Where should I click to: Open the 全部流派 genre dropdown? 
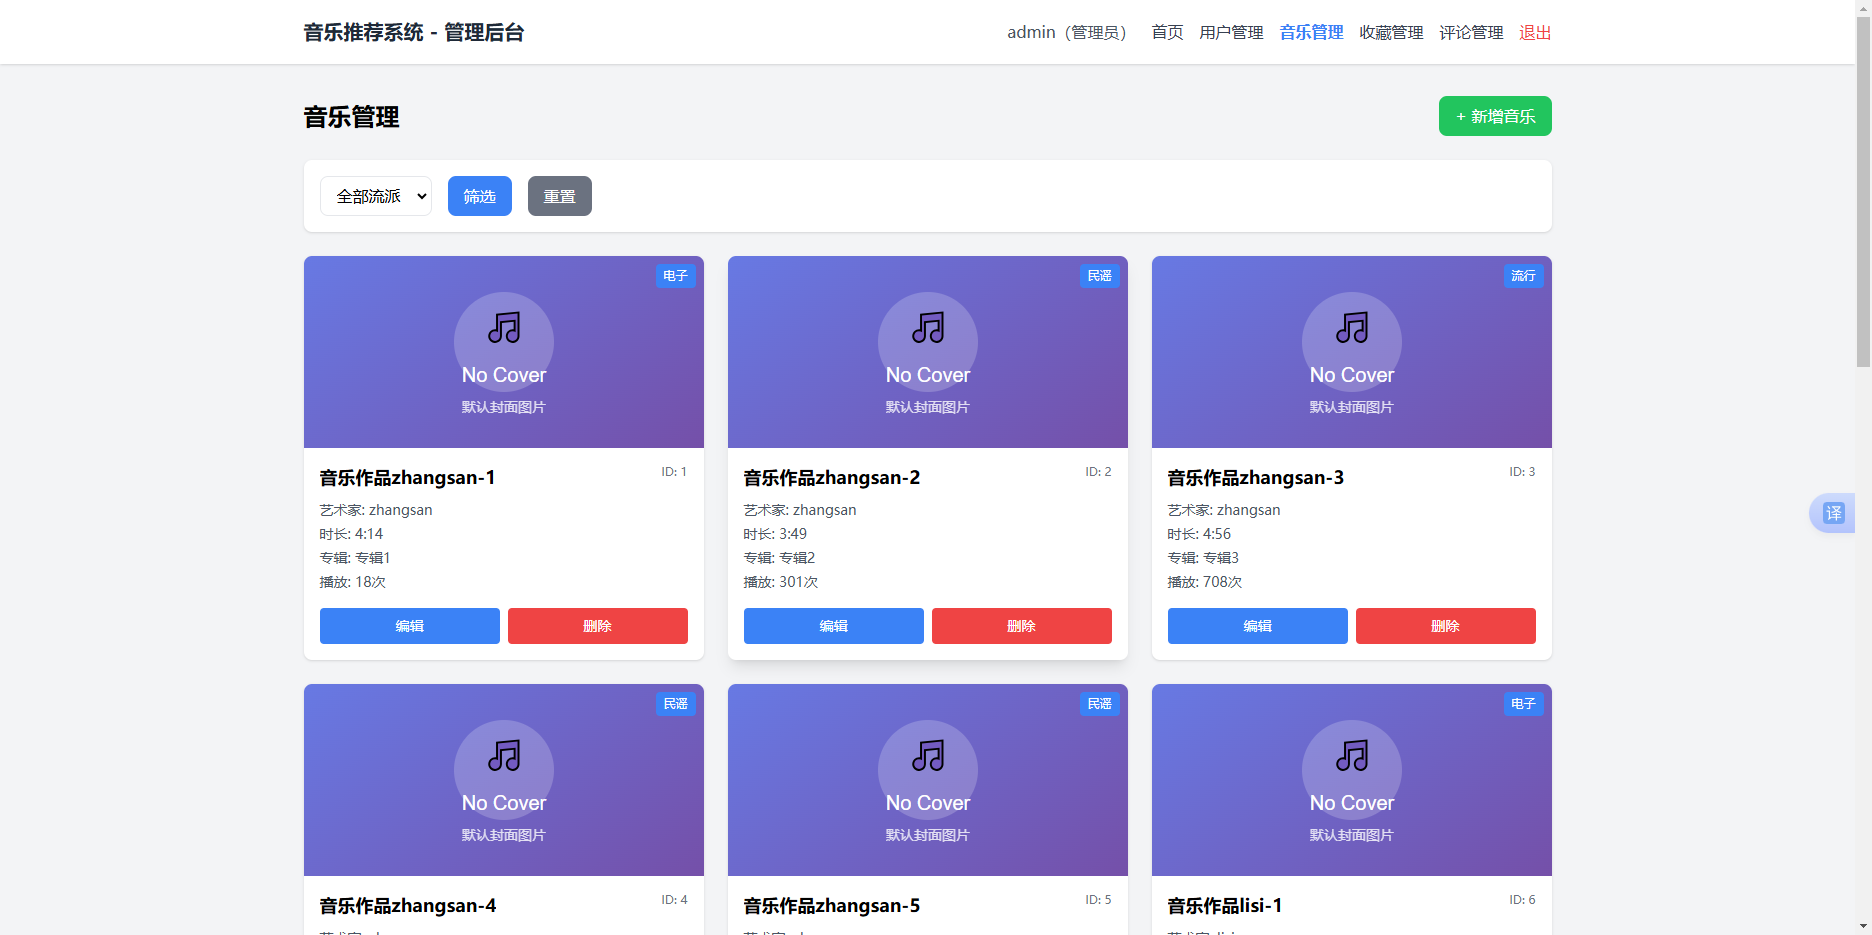376,196
